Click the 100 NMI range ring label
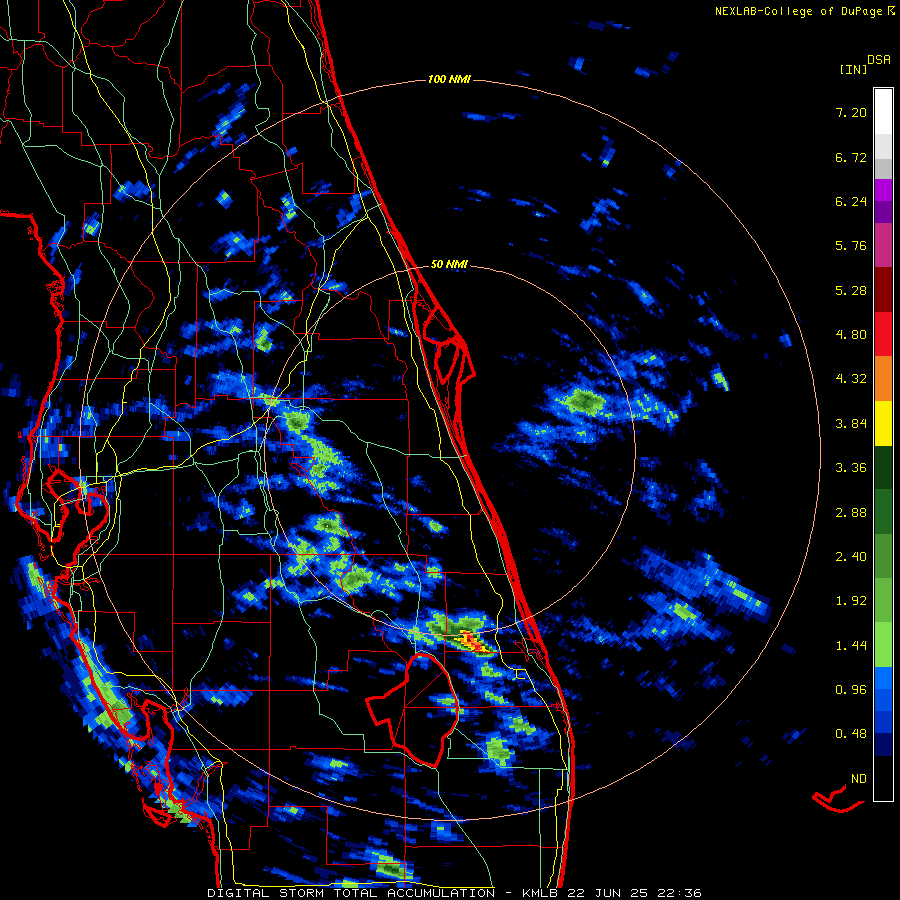Image resolution: width=900 pixels, height=900 pixels. (449, 79)
